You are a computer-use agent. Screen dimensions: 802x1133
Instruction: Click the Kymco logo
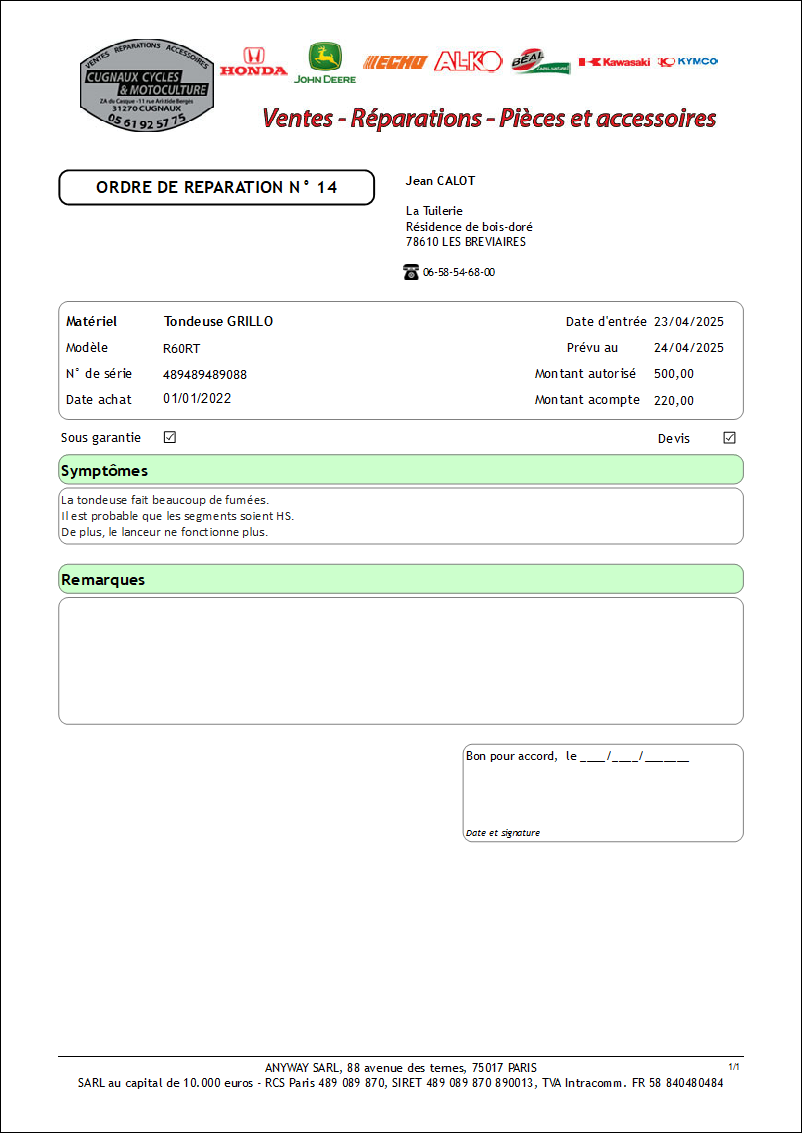tap(688, 62)
